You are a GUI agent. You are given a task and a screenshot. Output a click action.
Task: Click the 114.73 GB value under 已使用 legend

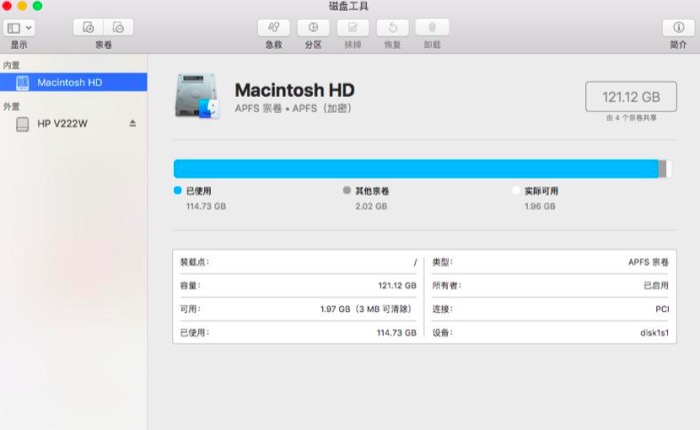206,206
